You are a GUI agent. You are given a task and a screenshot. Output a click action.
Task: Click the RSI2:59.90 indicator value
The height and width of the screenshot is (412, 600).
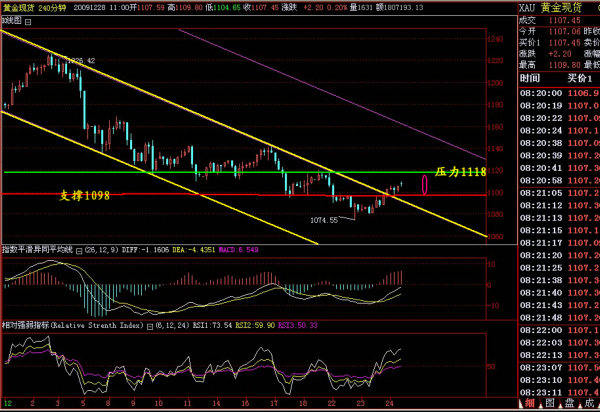(255, 325)
